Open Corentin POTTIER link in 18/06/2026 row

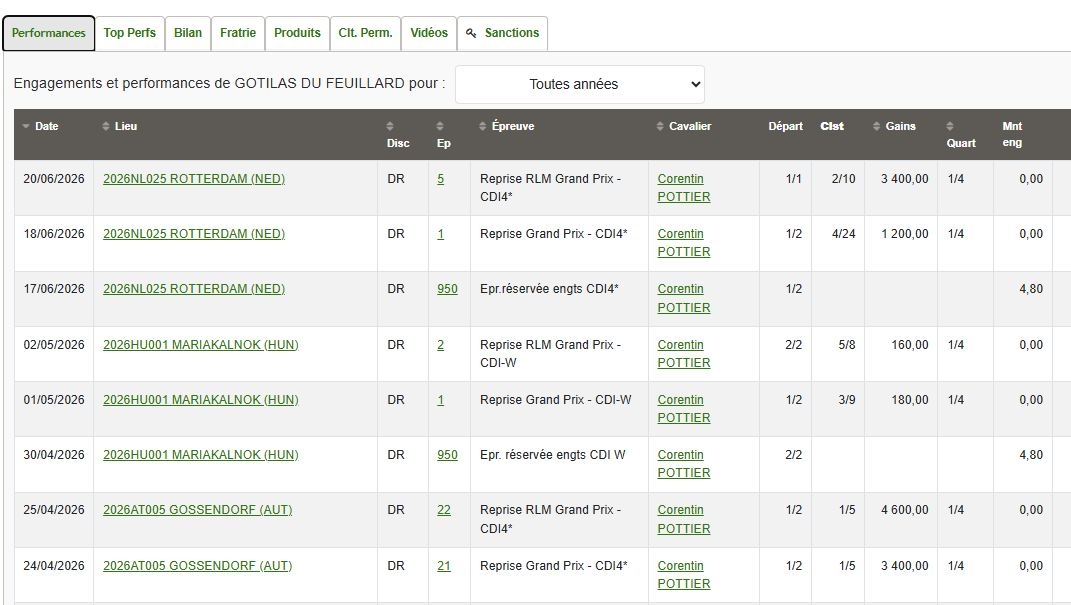pos(684,242)
